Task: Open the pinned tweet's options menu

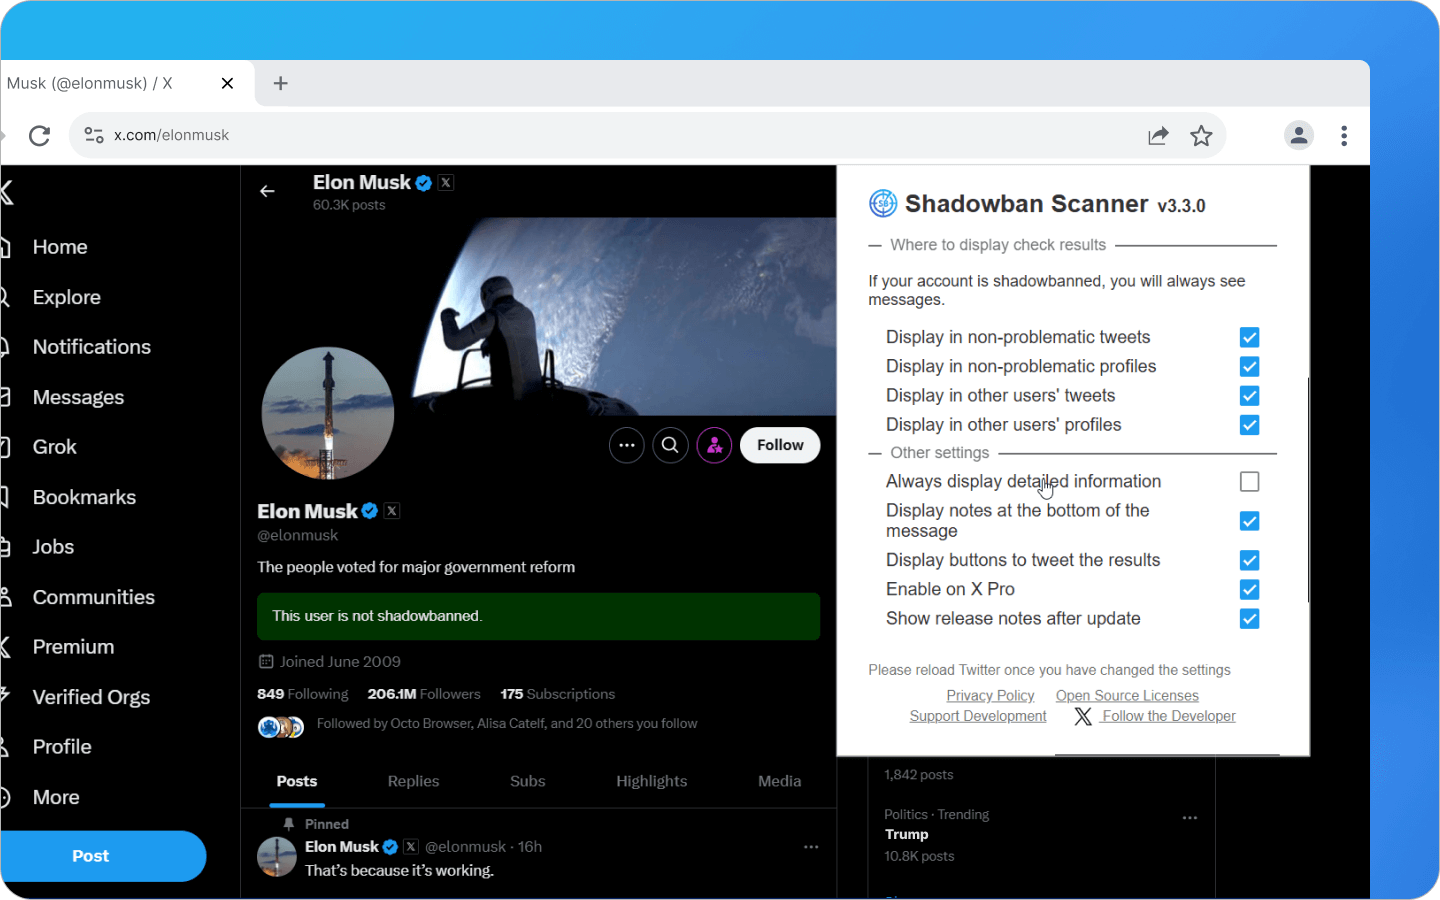Action: tap(810, 846)
